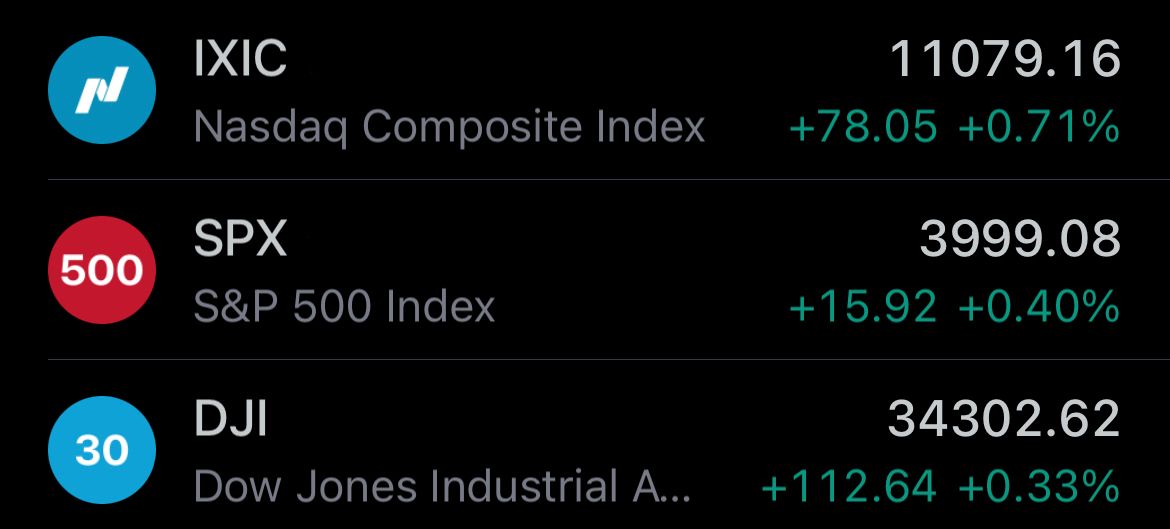Viewport: 1170px width, 529px height.
Task: Open the SPX ticker symbol
Action: [240, 239]
